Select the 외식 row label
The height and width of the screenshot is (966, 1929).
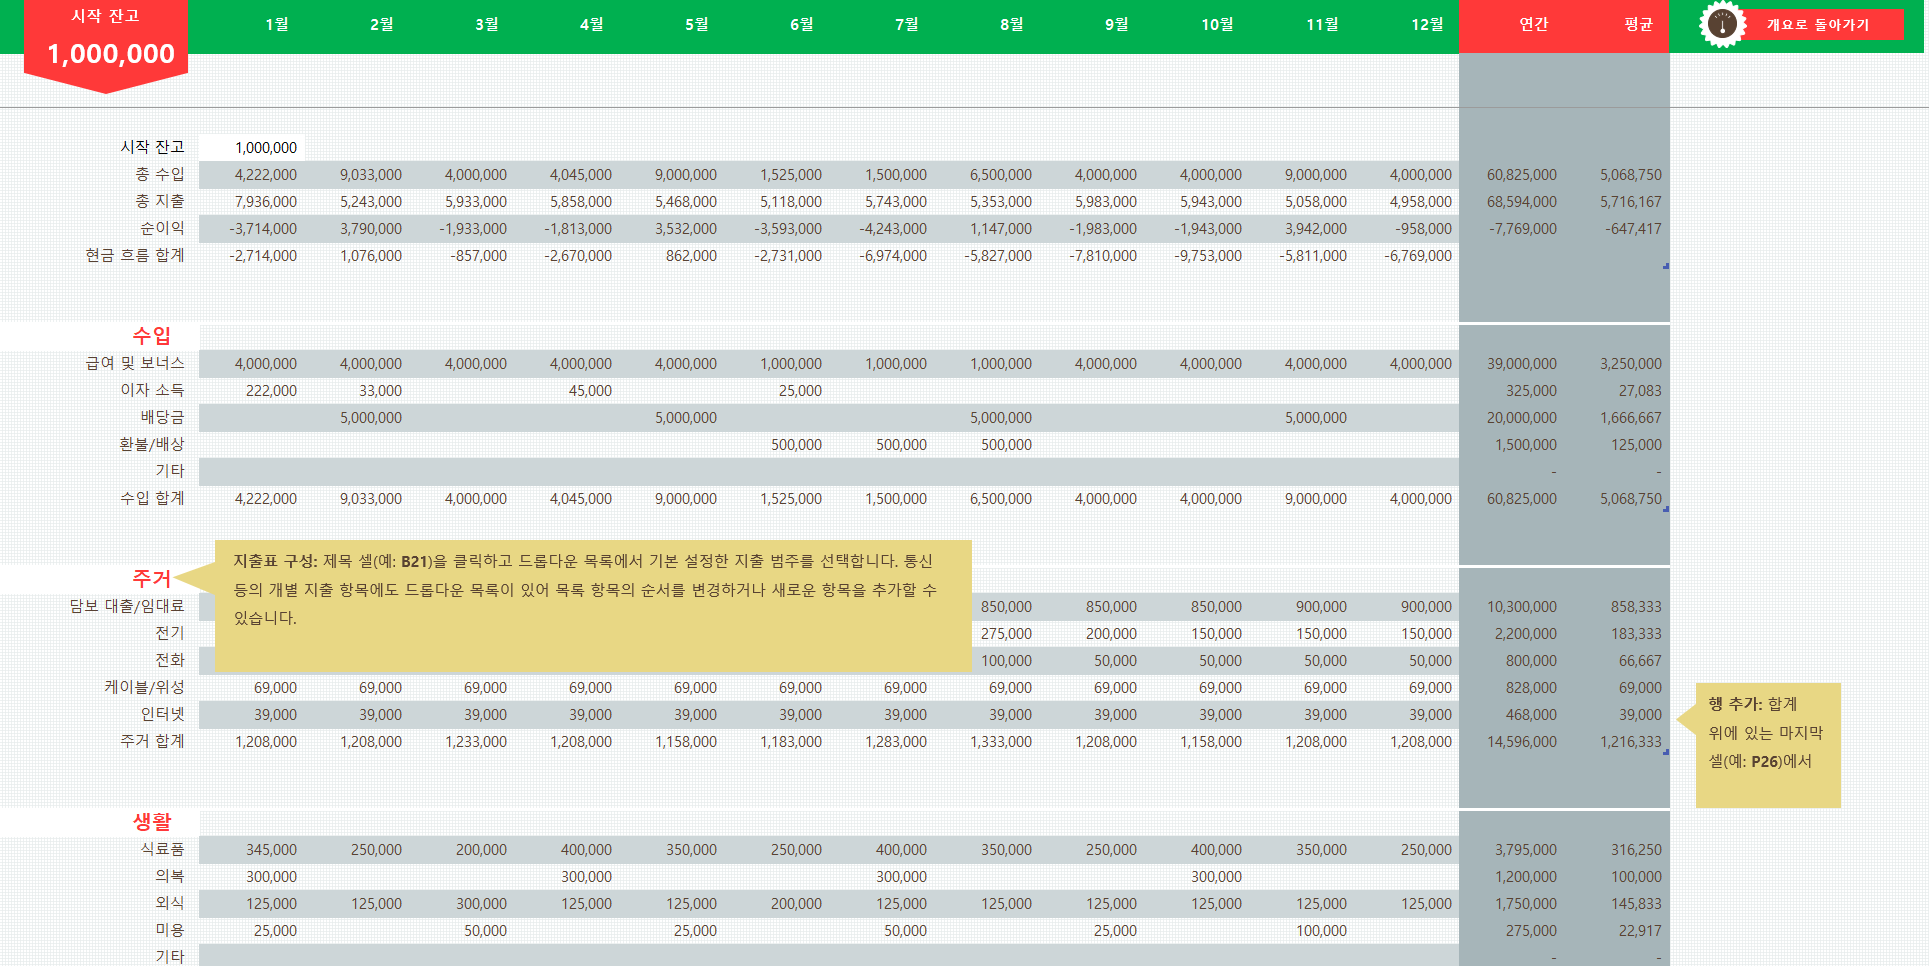(x=170, y=903)
